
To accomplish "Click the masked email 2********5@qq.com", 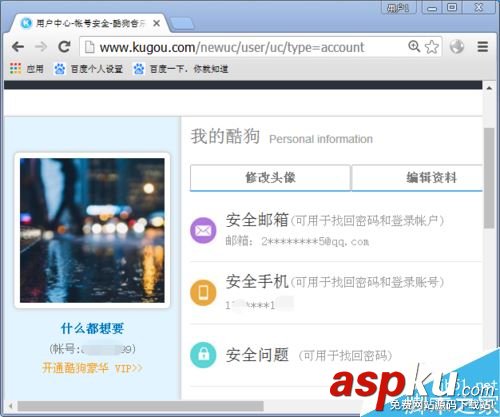I will coord(315,241).
